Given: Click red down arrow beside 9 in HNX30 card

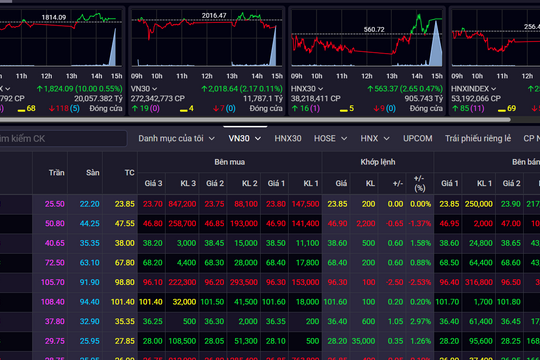Looking at the screenshot, I should click(x=376, y=109).
